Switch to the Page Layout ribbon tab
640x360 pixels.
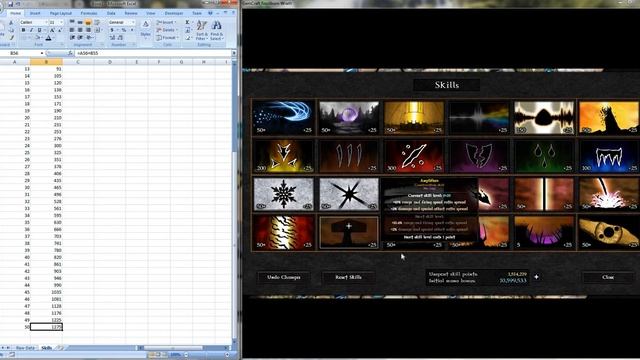60,13
